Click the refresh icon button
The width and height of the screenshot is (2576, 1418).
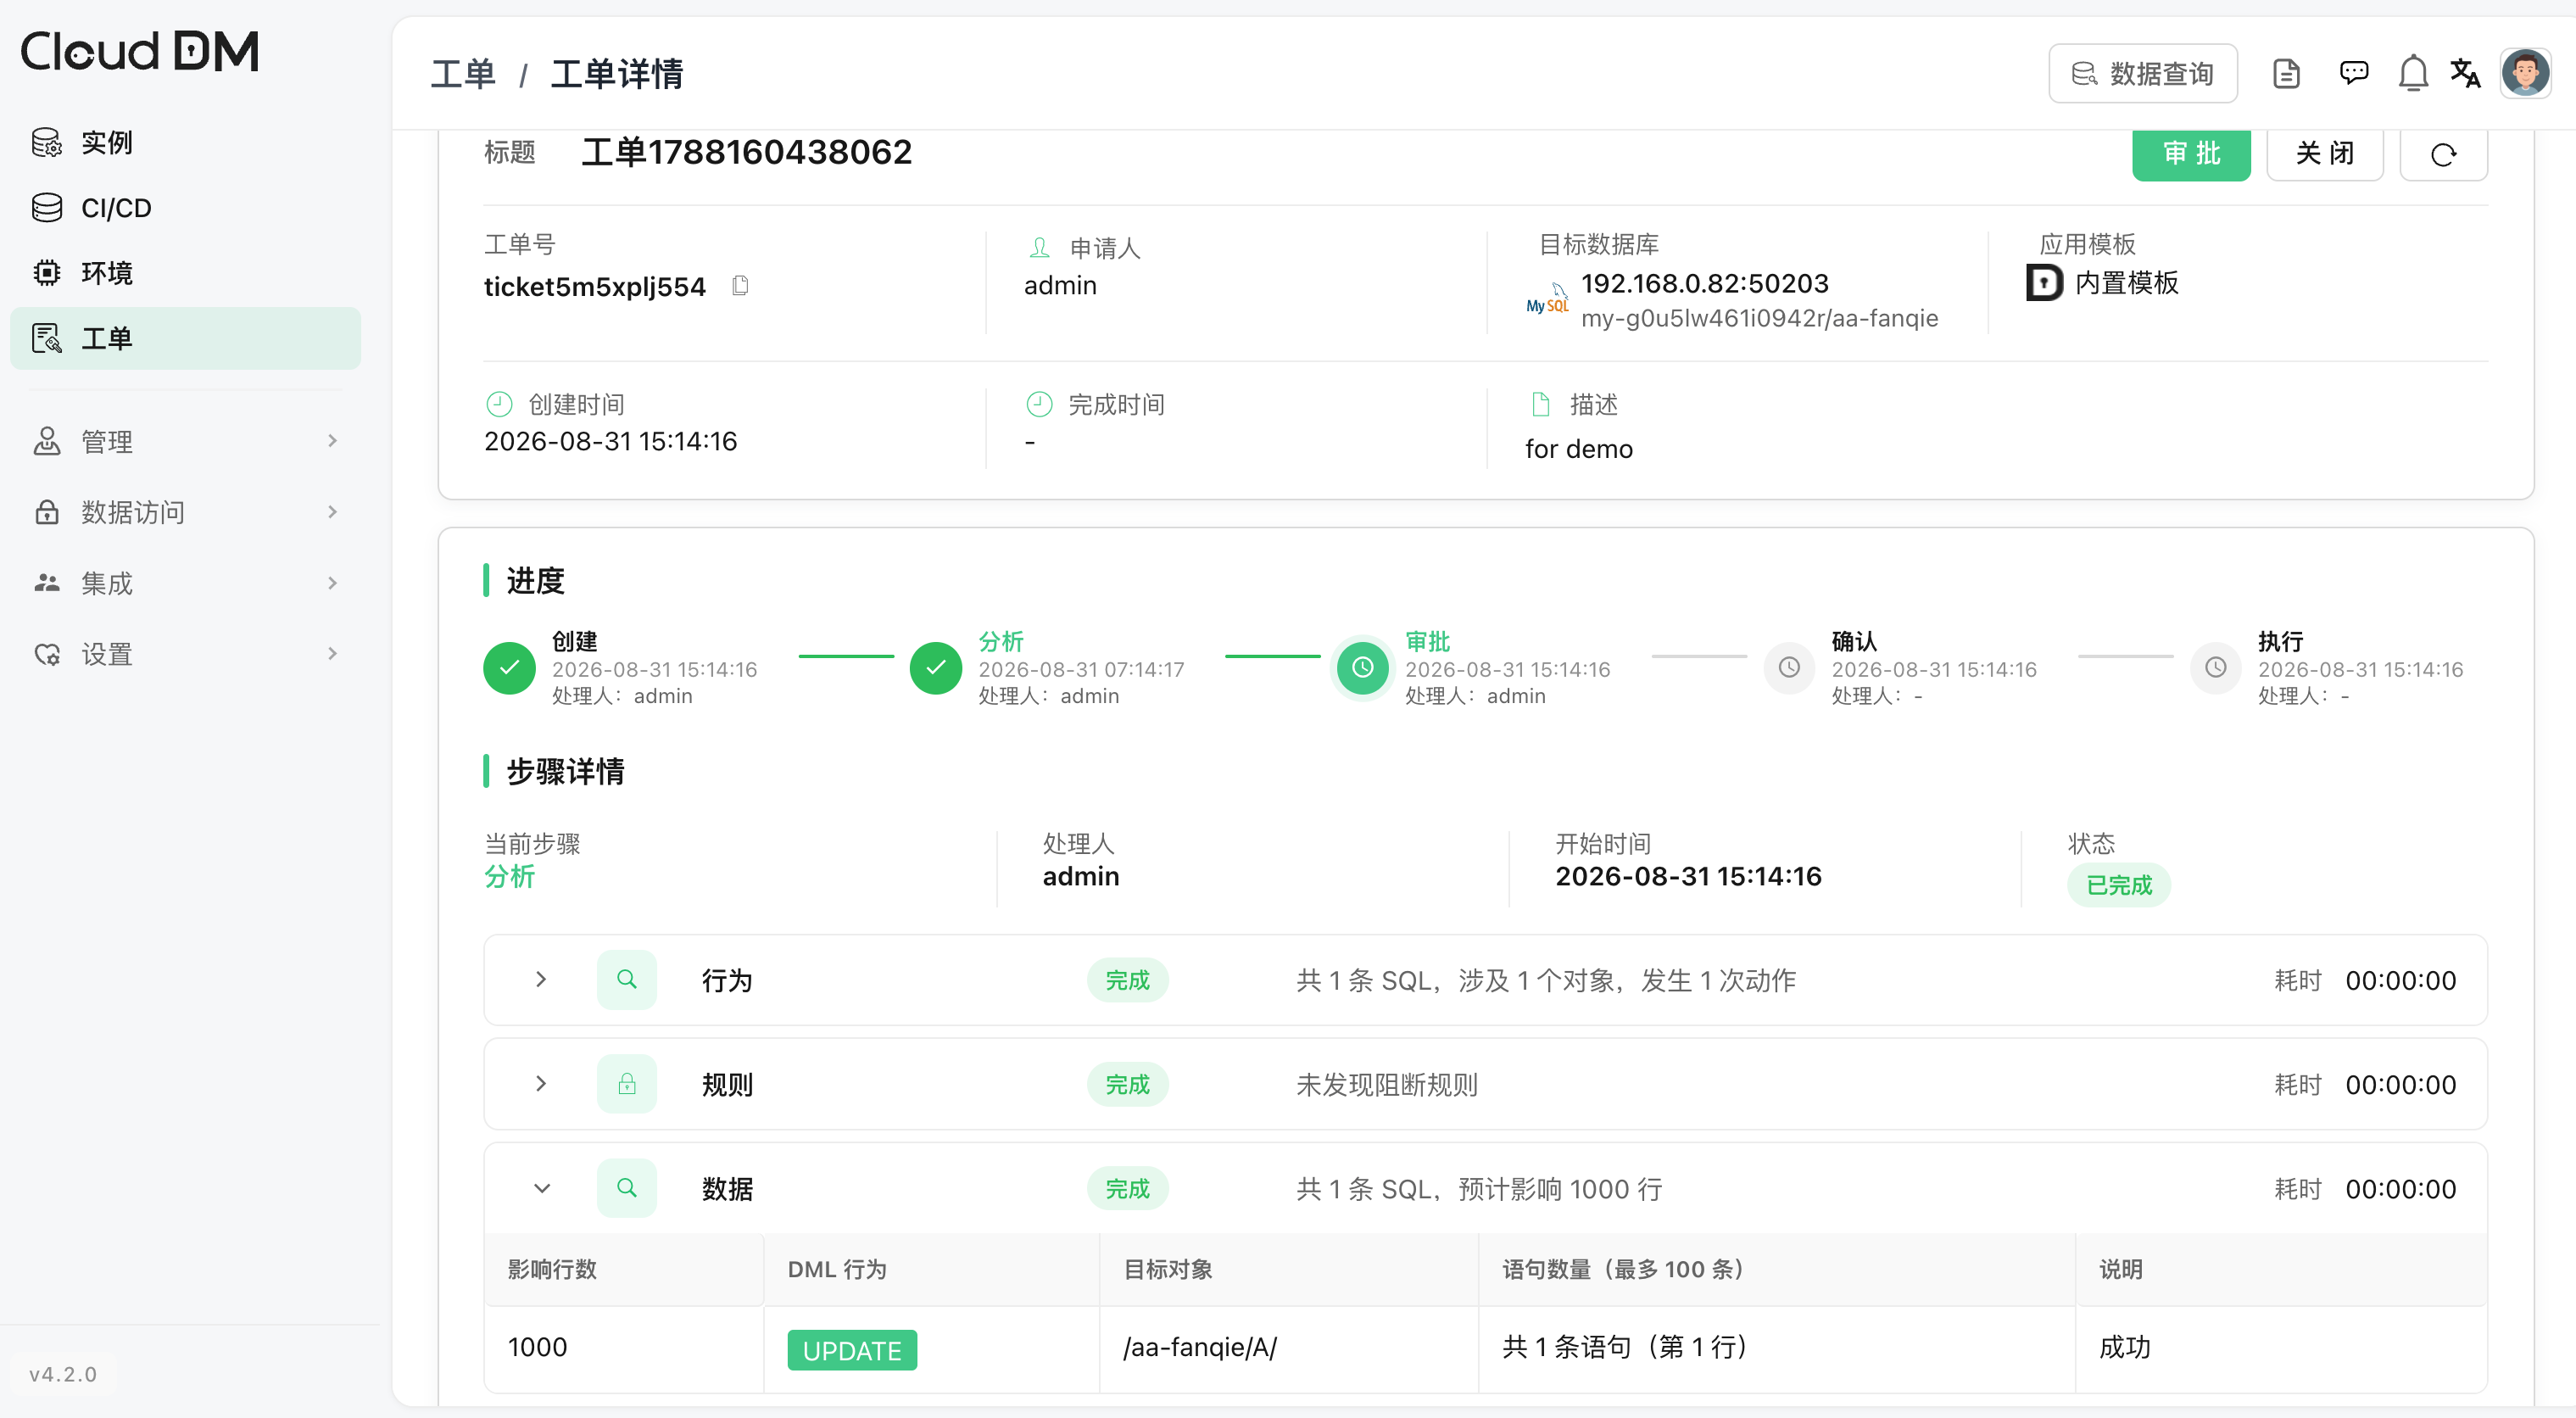pos(2443,154)
